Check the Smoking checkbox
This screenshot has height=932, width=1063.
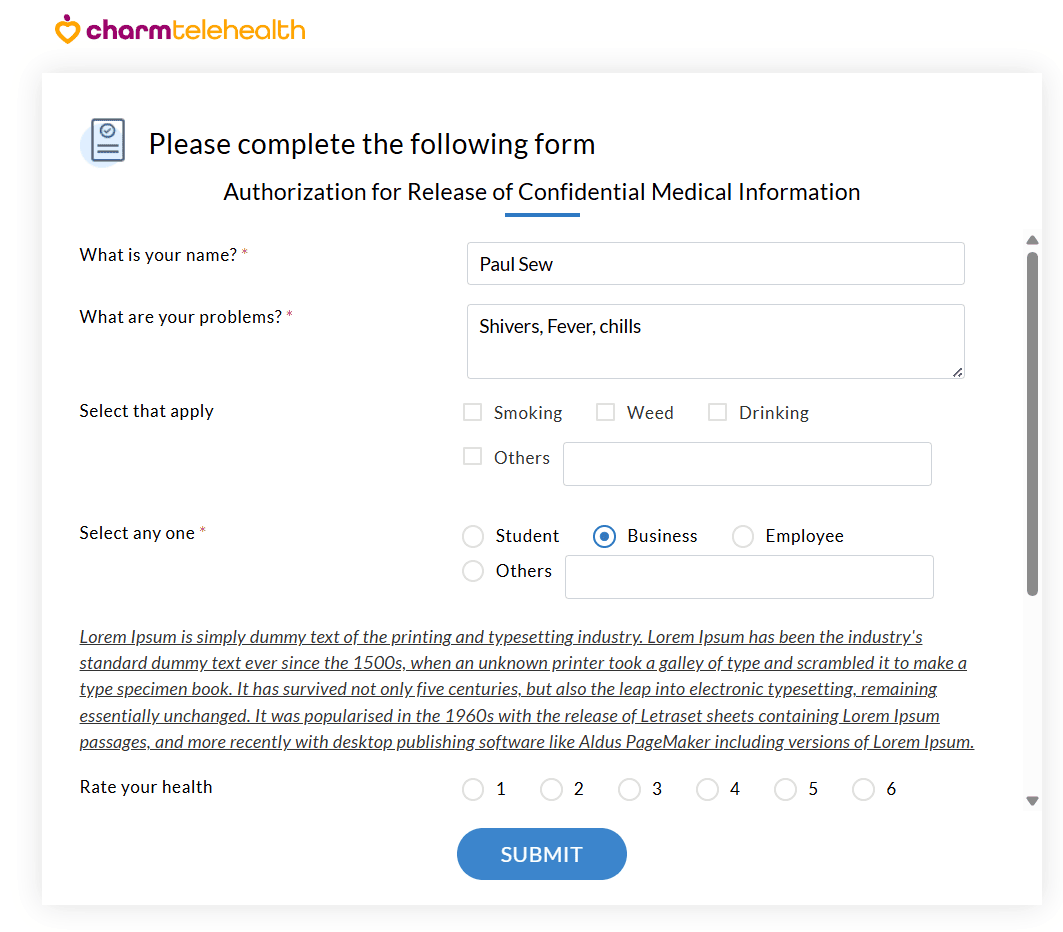click(472, 411)
